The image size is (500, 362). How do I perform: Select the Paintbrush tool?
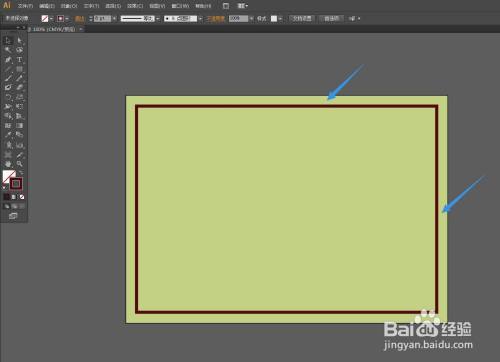(8, 78)
